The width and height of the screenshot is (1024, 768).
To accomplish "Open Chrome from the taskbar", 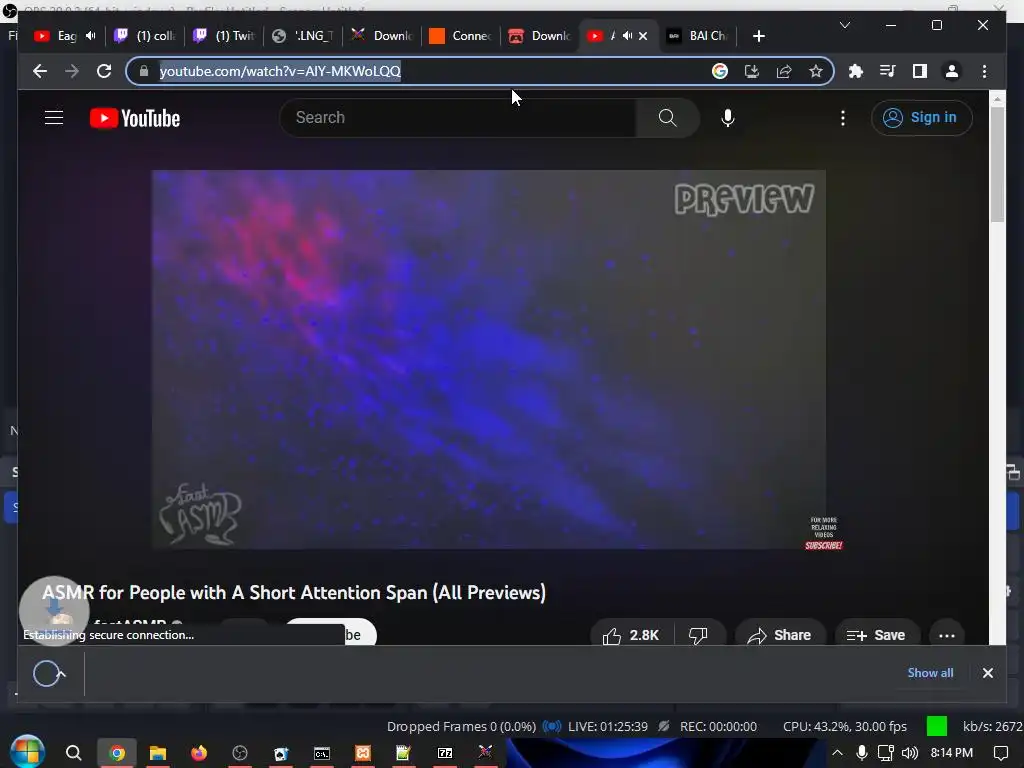I will 117,753.
